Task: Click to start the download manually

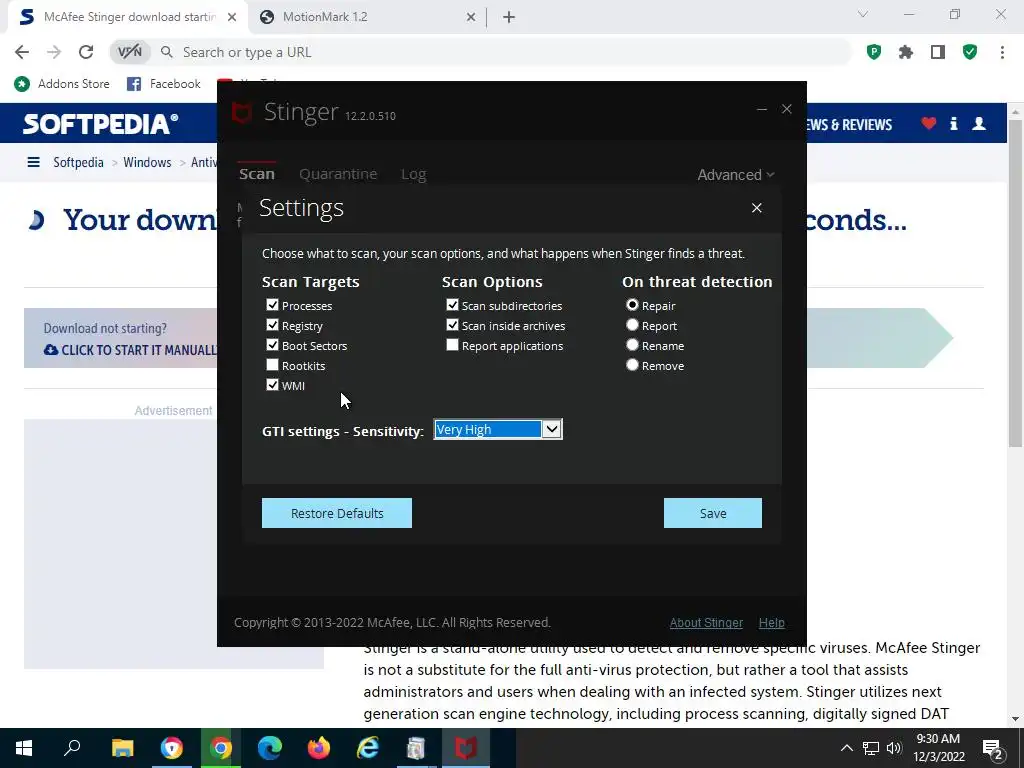Action: click(131, 350)
